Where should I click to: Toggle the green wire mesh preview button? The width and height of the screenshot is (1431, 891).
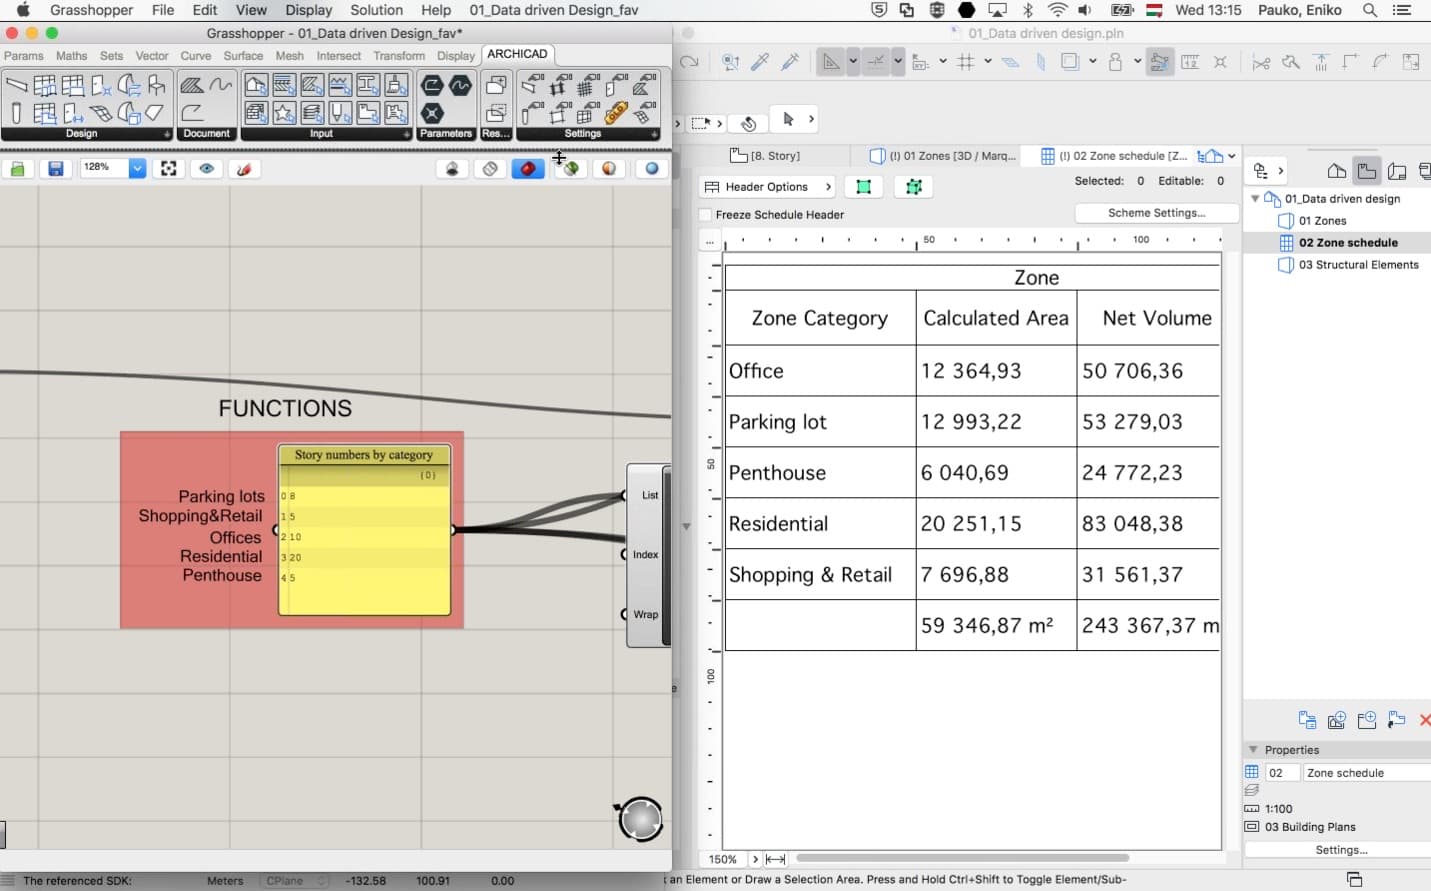click(570, 169)
